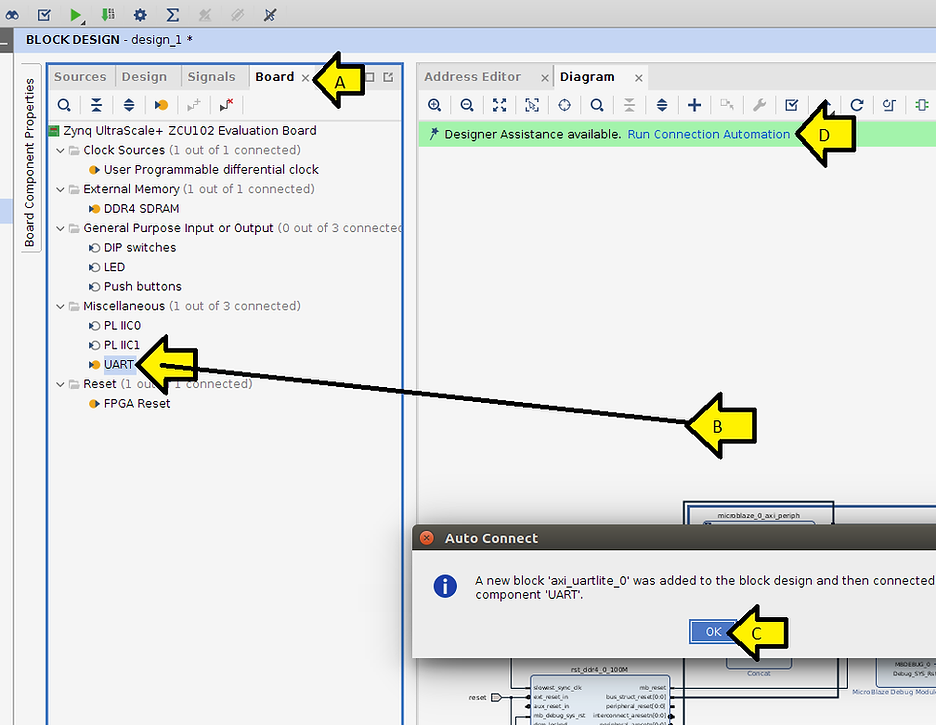This screenshot has width=936, height=725.
Task: Click Zoom Fit icon in Diagram toolbar
Action: coord(499,105)
